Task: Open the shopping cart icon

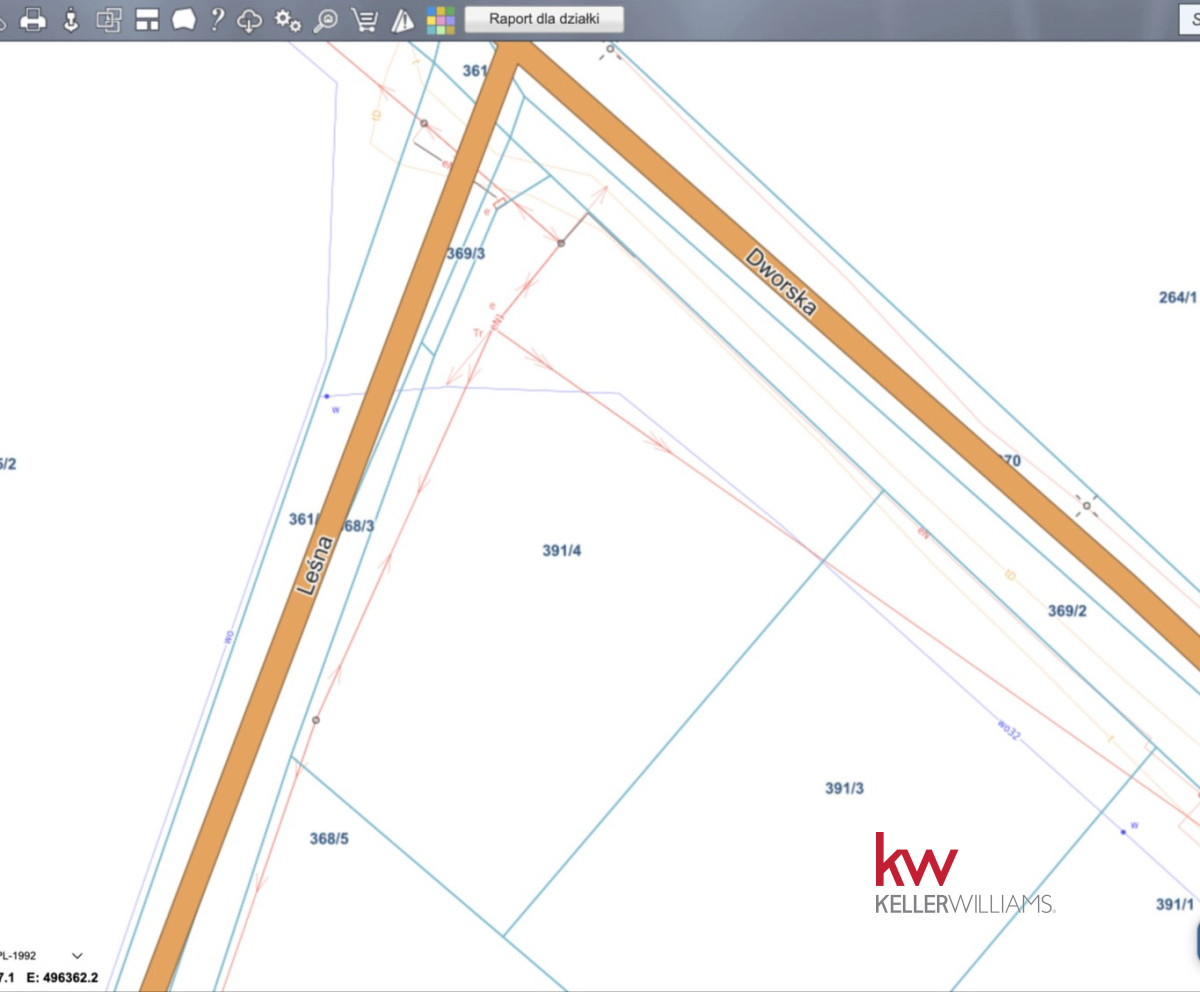Action: pyautogui.click(x=365, y=19)
